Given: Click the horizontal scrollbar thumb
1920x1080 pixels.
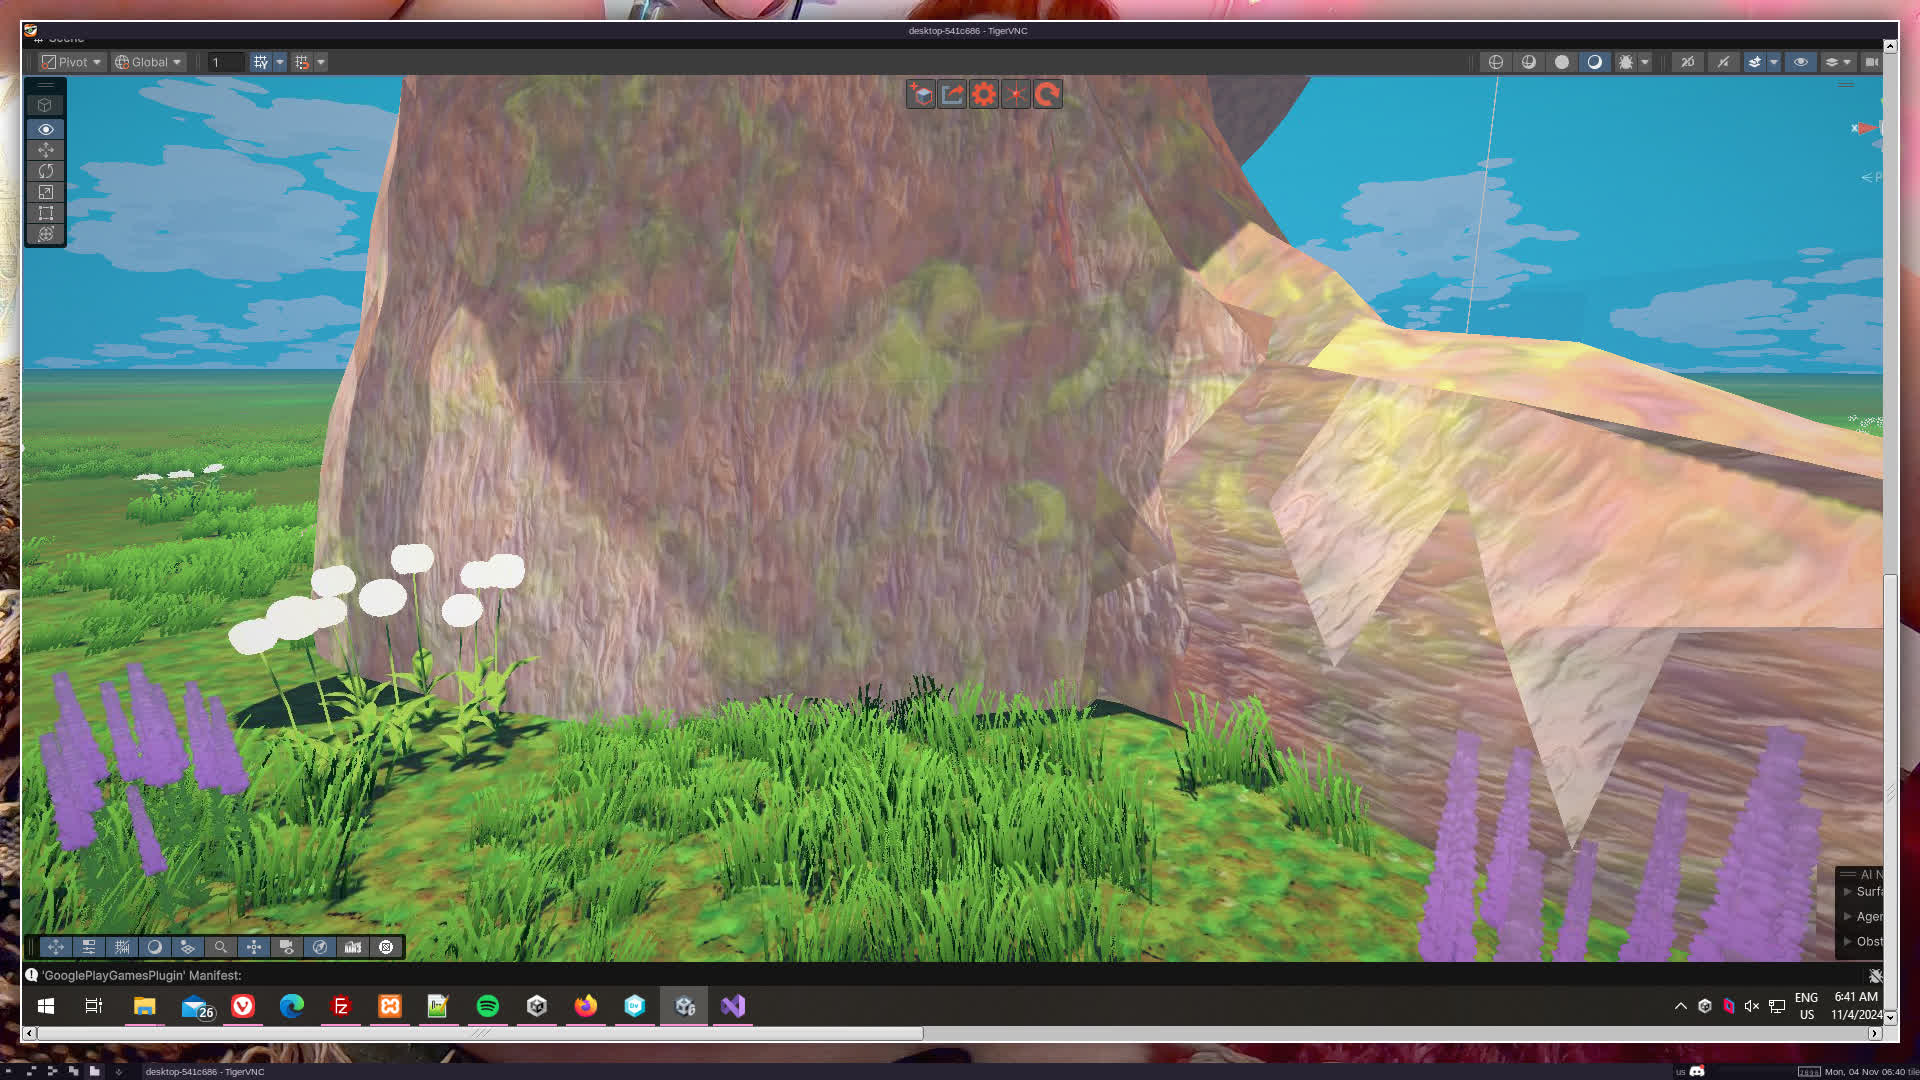Looking at the screenshot, I should coord(480,1033).
